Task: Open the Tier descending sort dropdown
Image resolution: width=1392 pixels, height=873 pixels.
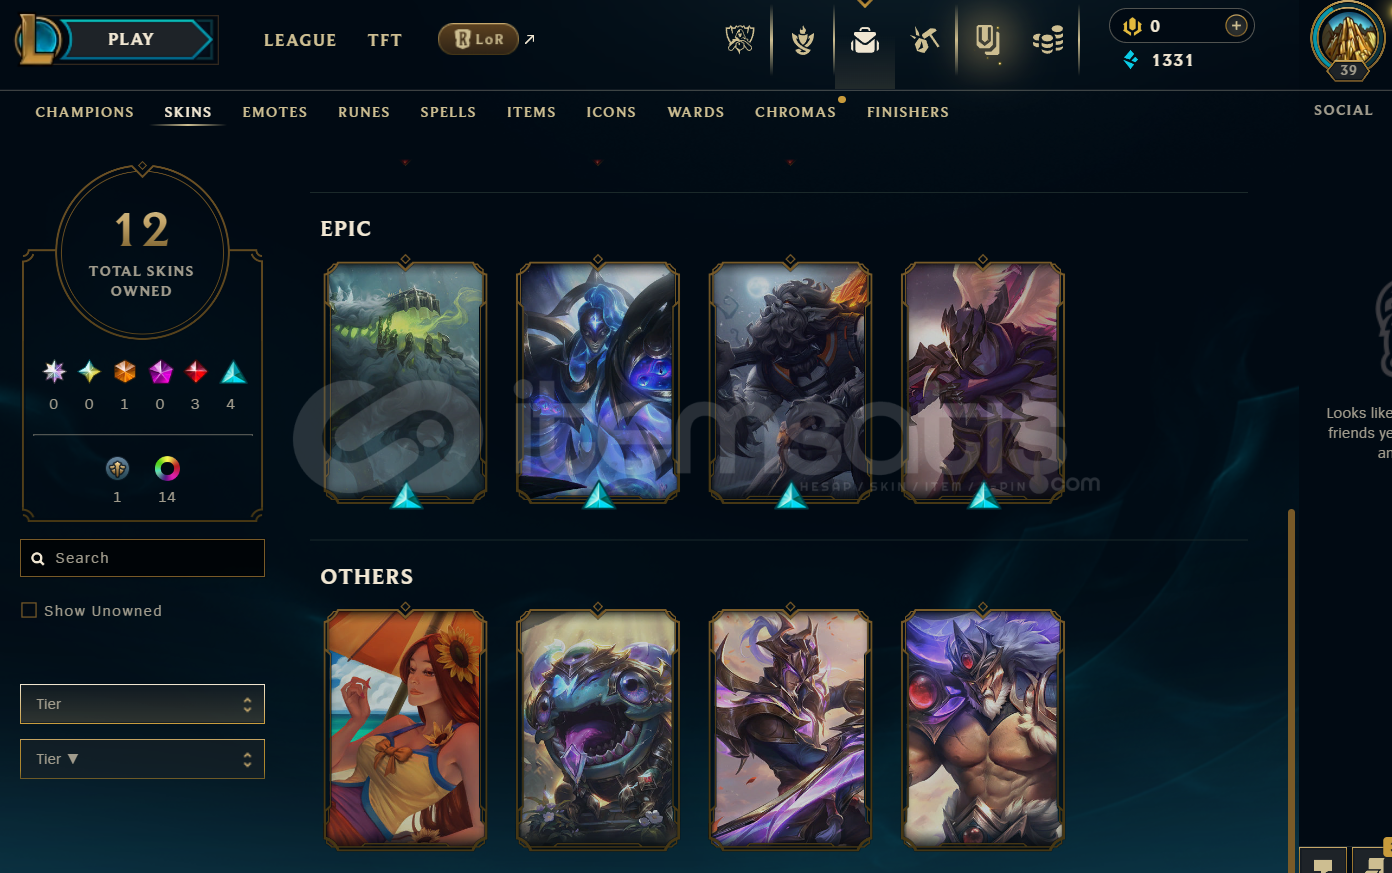Action: tap(142, 759)
